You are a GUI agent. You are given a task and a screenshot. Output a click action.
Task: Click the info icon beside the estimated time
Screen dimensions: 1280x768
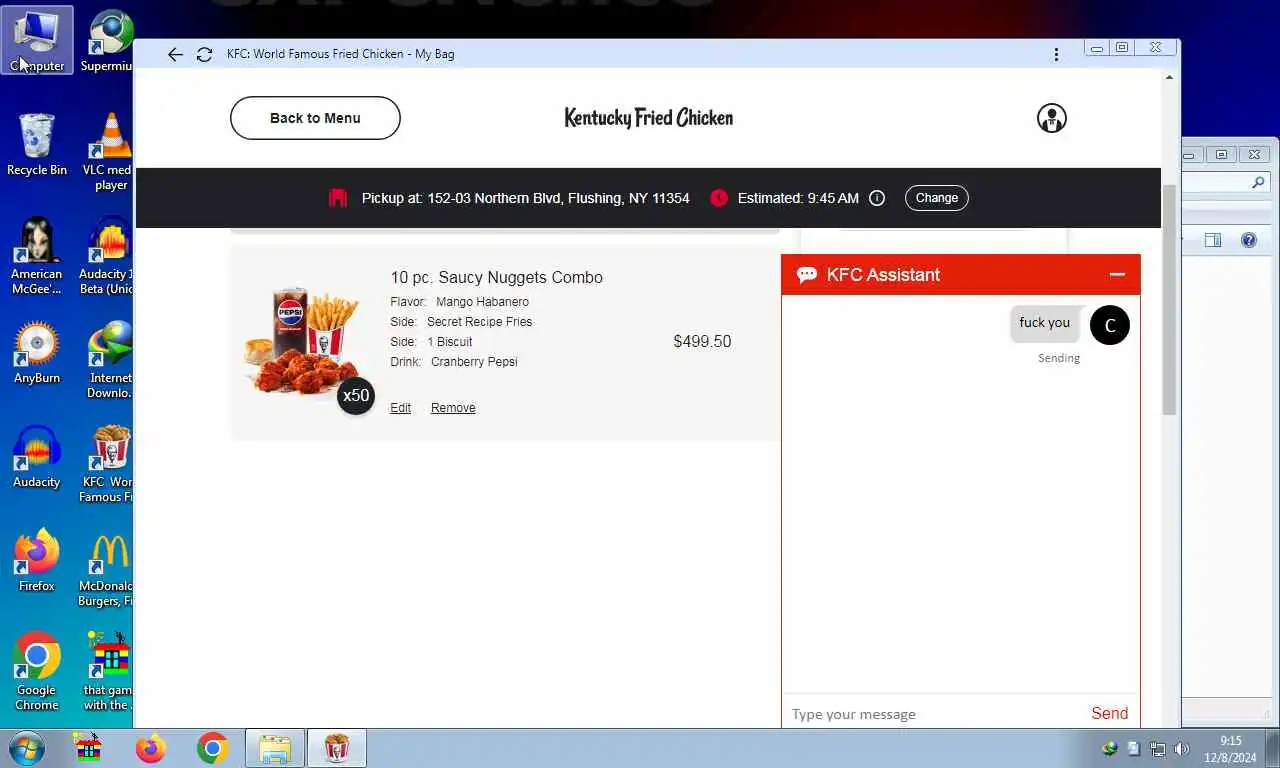[877, 198]
